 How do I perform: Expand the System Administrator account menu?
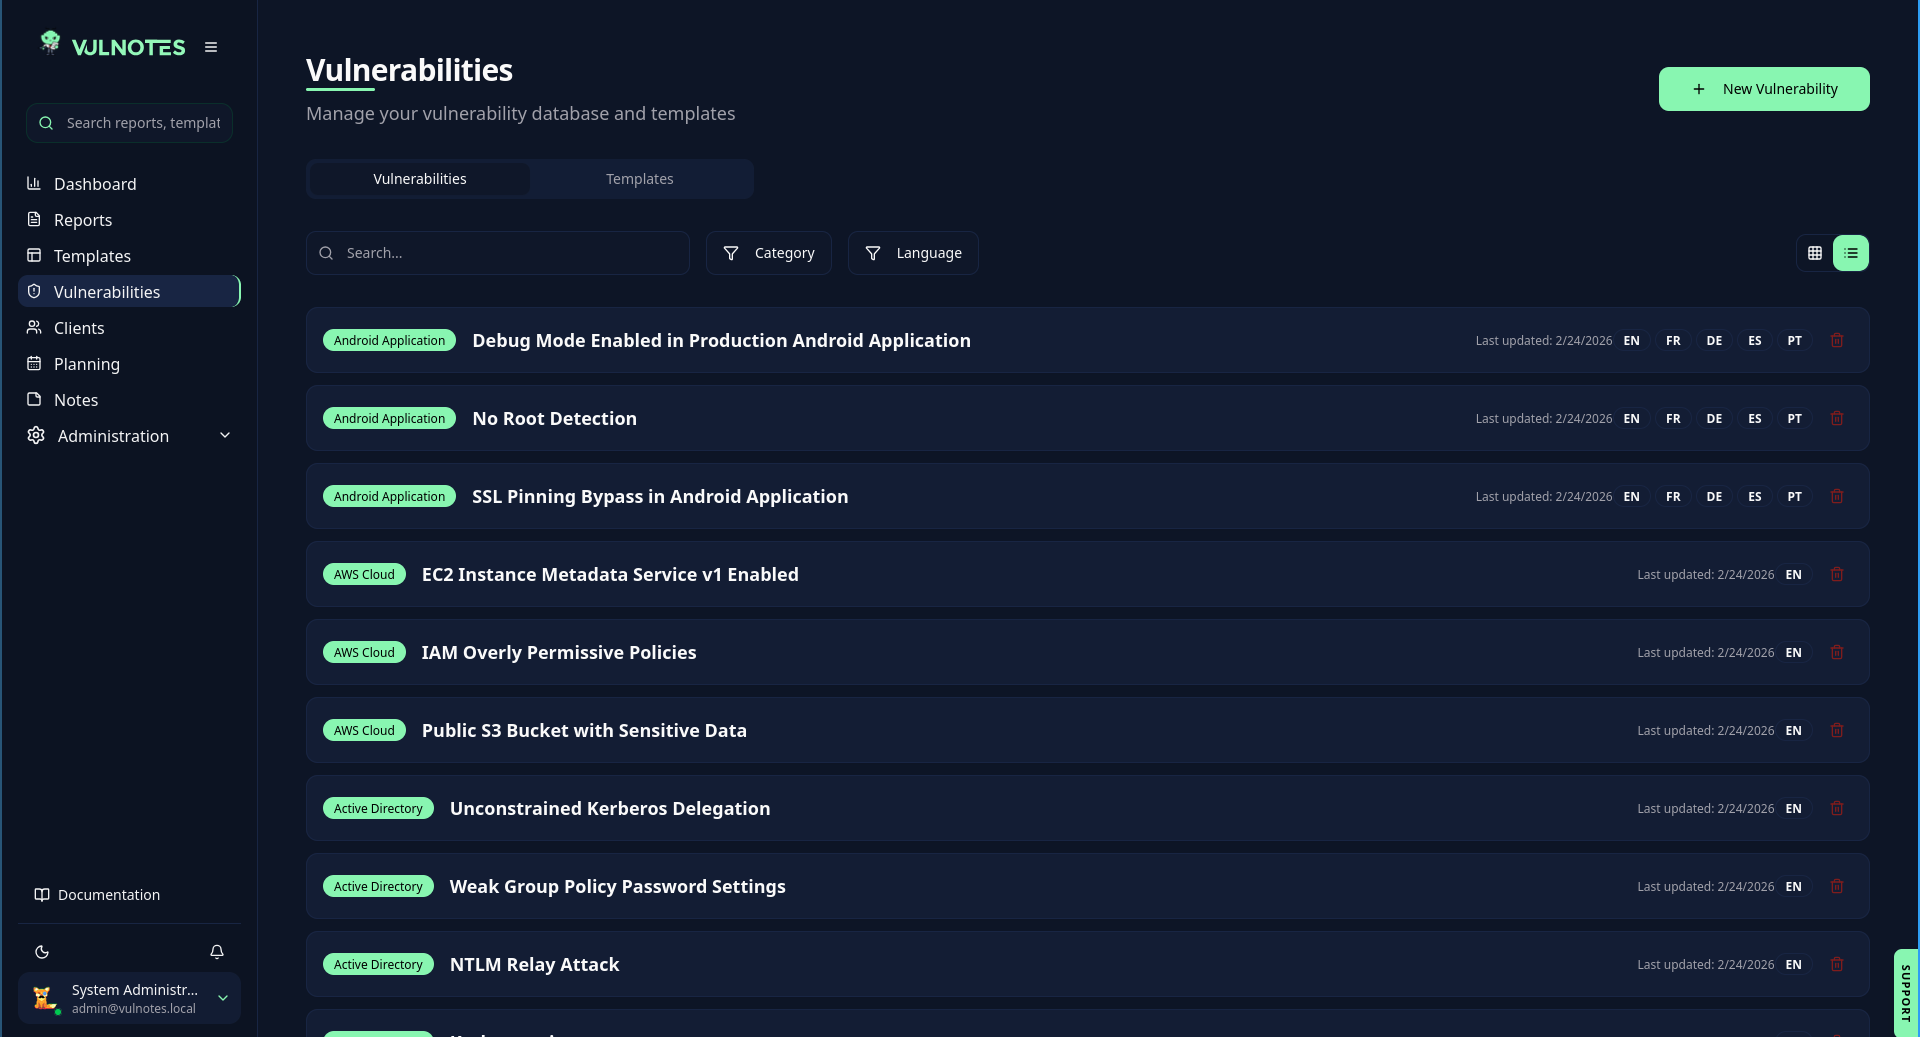pos(129,998)
